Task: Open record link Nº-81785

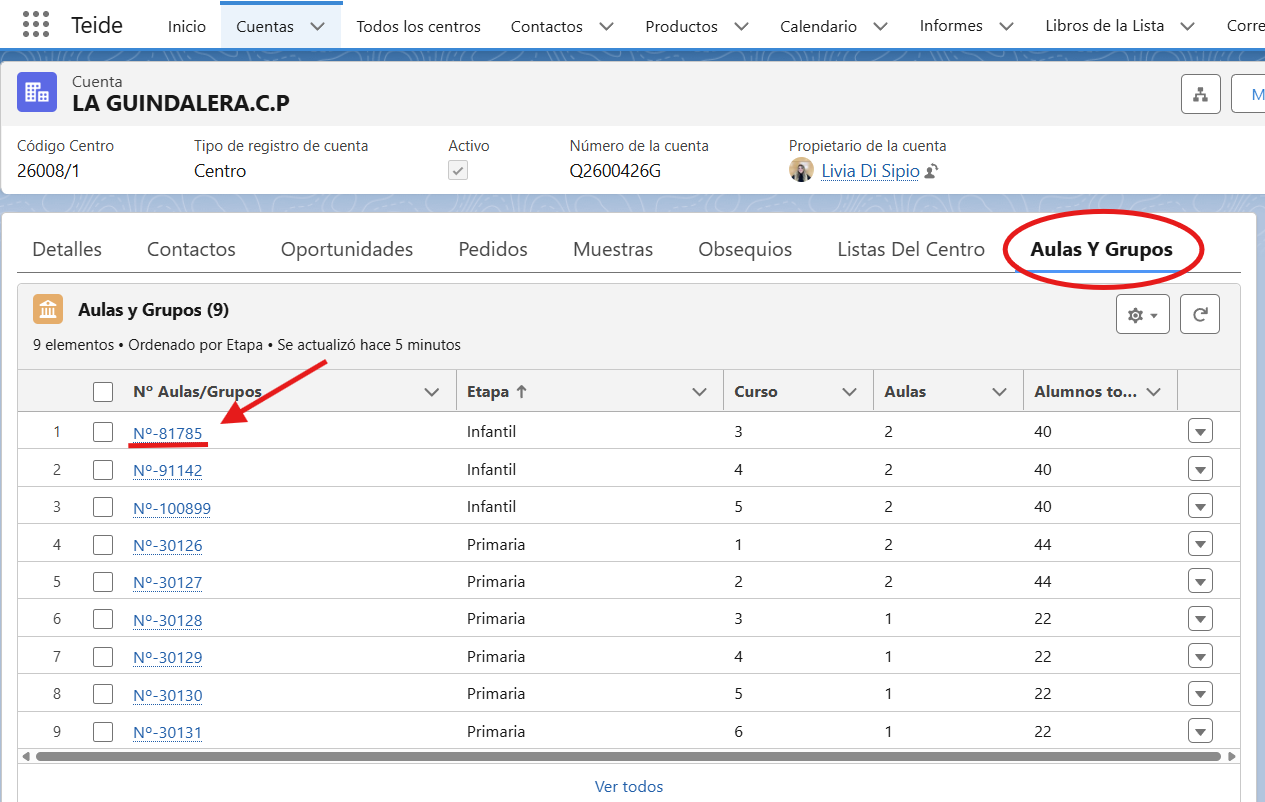Action: pos(168,433)
